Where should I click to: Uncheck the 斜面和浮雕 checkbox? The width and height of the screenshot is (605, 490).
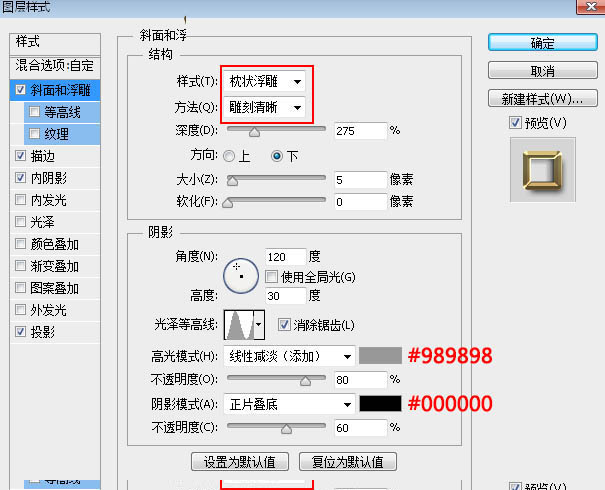pyautogui.click(x=20, y=90)
